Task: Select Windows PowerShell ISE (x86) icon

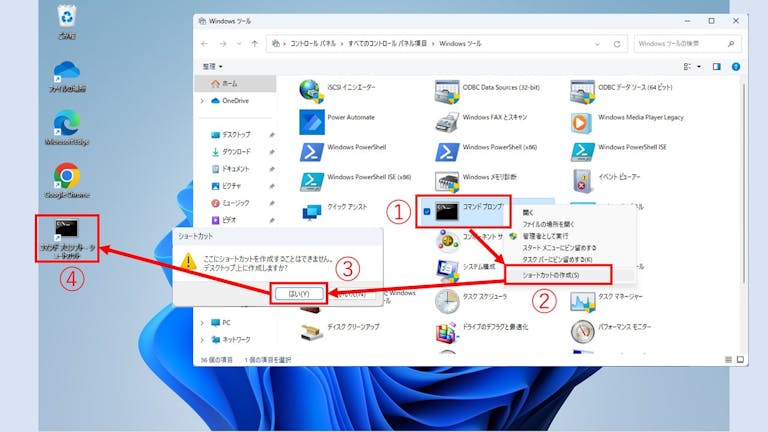Action: (x=312, y=182)
